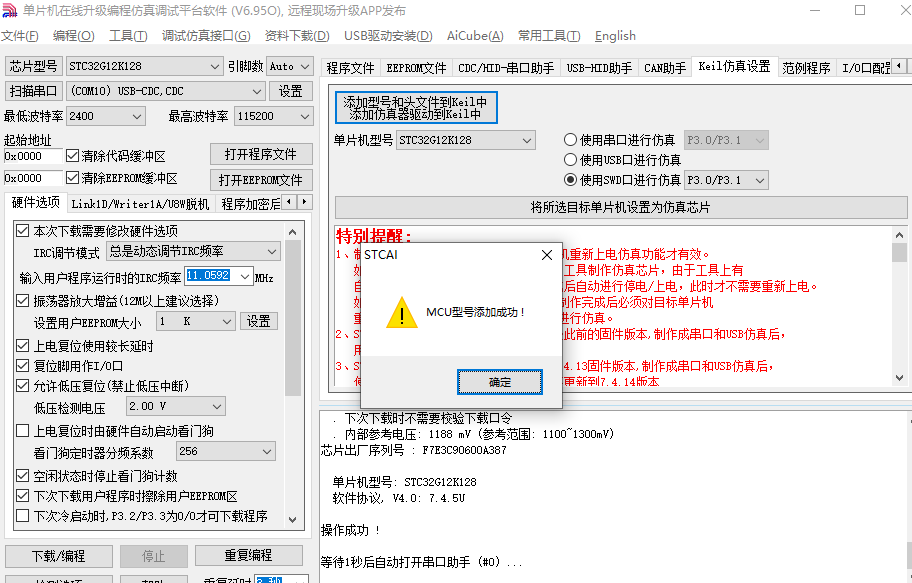
Task: Select 使用串口进行仿真 radio button
Action: (571, 140)
